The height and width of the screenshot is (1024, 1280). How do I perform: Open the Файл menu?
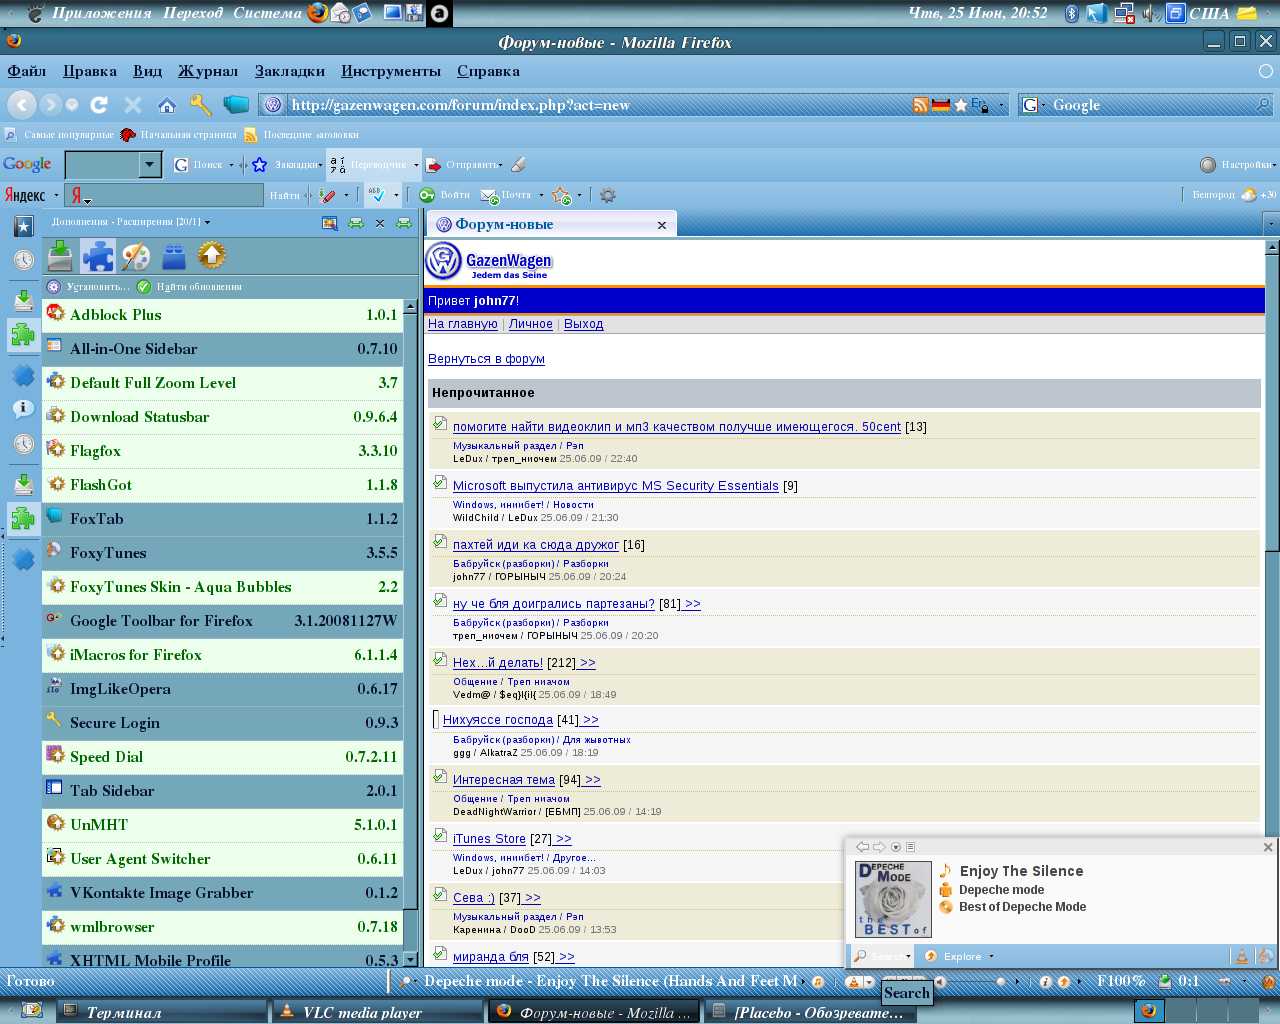coord(27,71)
